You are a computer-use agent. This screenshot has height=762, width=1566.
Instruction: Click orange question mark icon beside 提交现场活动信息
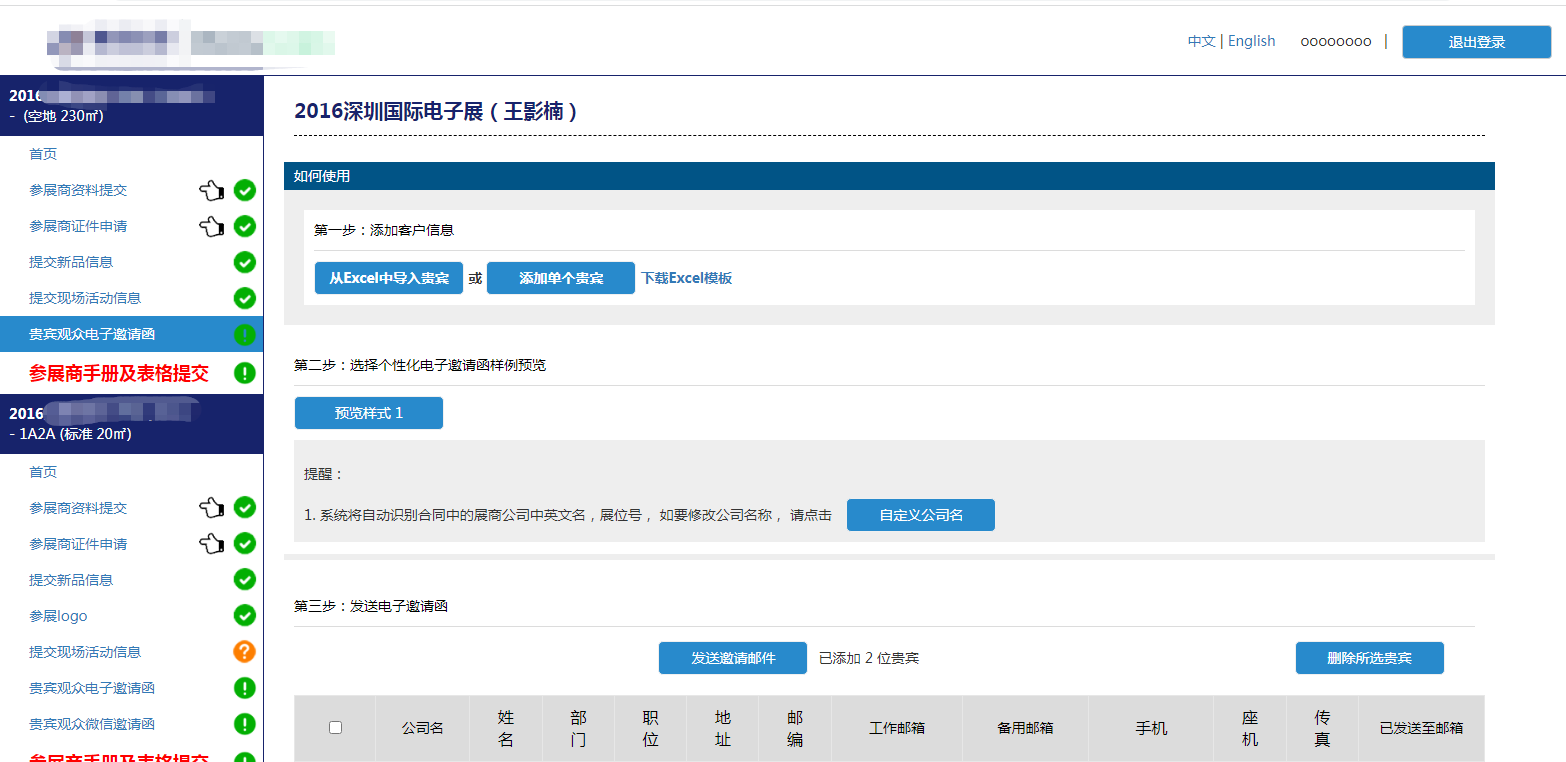coord(245,652)
